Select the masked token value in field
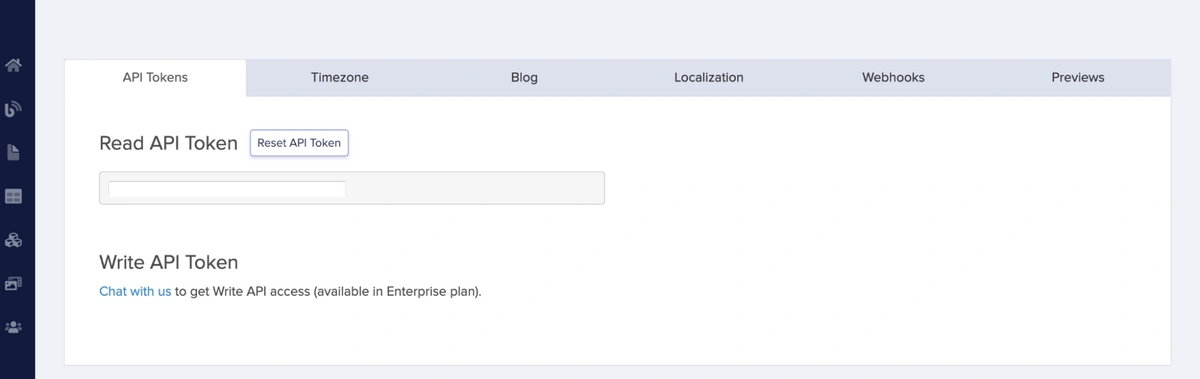This screenshot has height=379, width=1200. click(x=227, y=189)
